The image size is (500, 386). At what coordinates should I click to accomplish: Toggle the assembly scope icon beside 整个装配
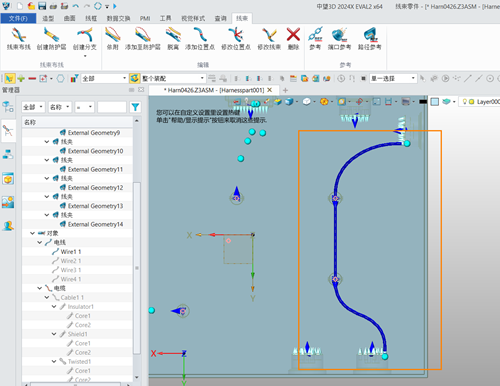135,79
